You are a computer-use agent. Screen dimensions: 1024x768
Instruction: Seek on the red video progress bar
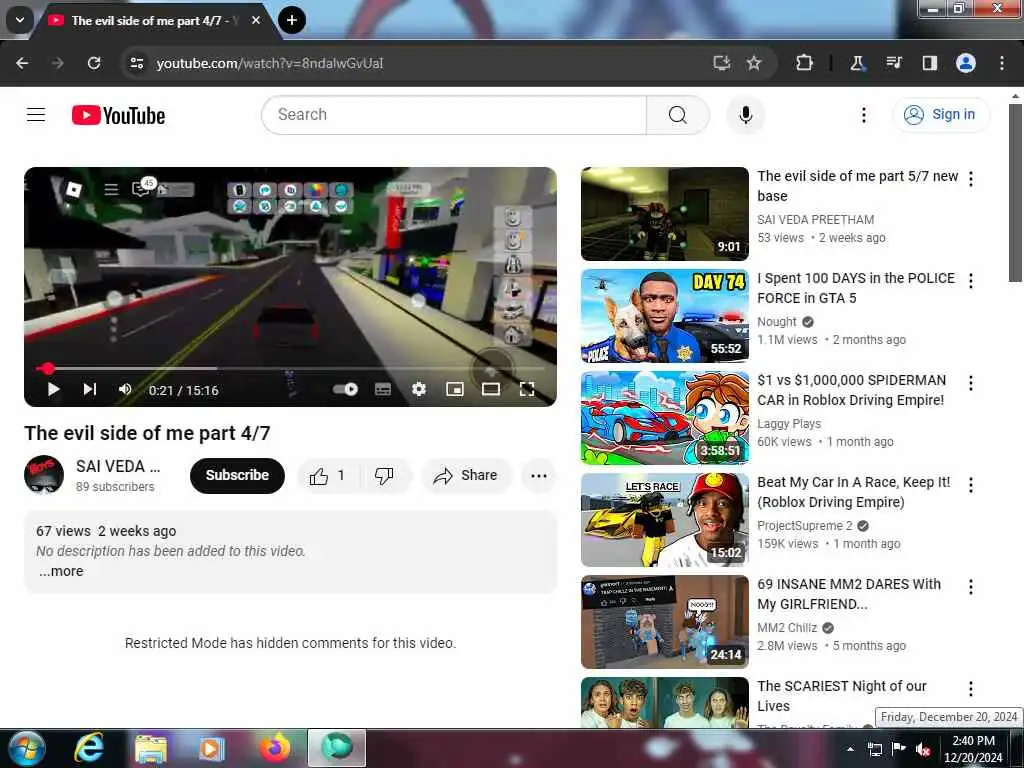click(290, 368)
